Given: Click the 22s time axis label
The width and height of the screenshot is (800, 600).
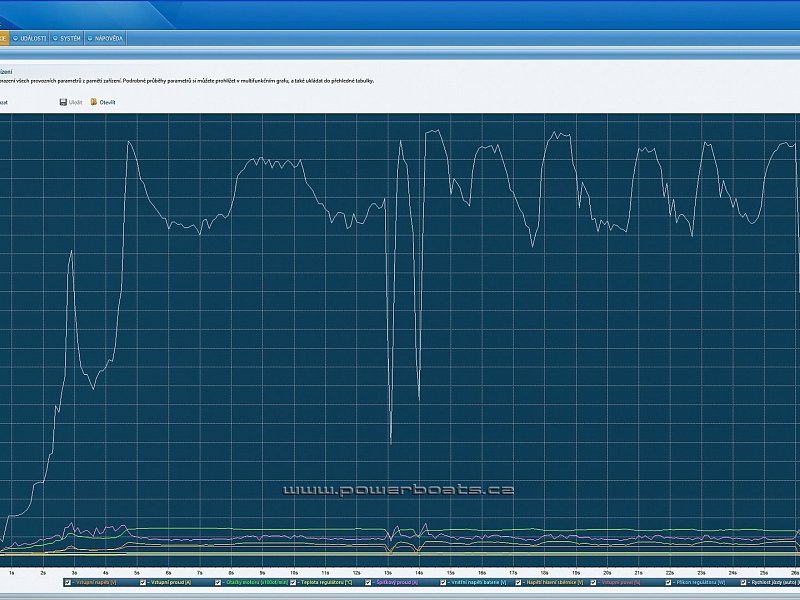Looking at the screenshot, I should [670, 573].
